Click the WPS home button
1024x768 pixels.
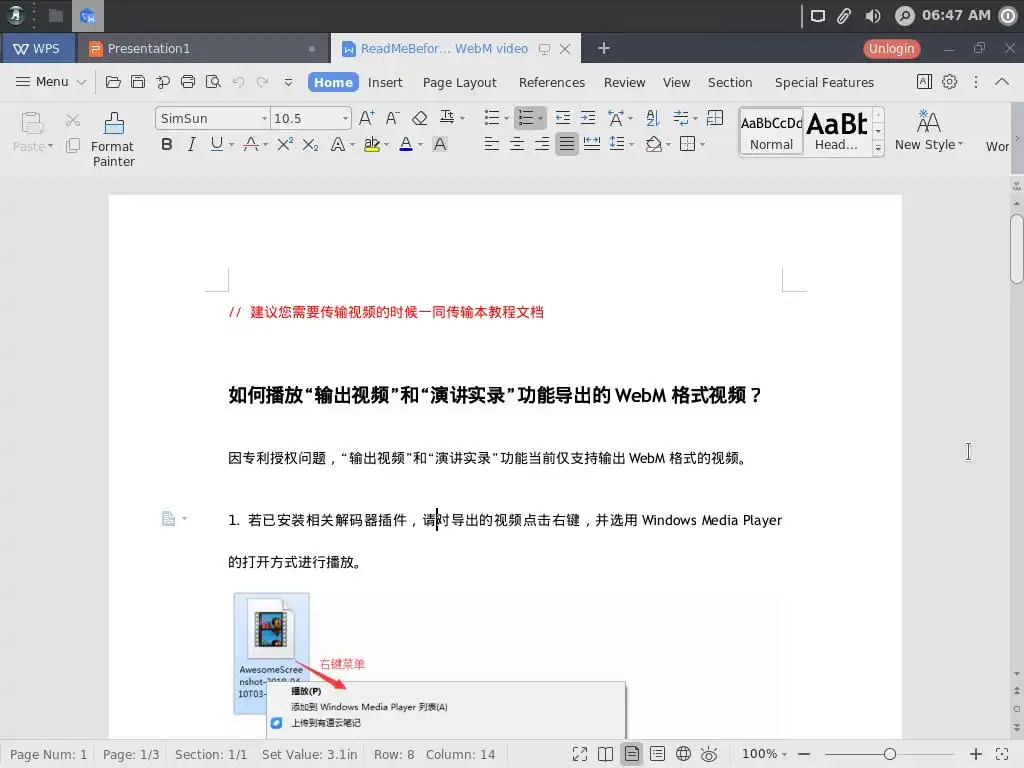(37, 48)
